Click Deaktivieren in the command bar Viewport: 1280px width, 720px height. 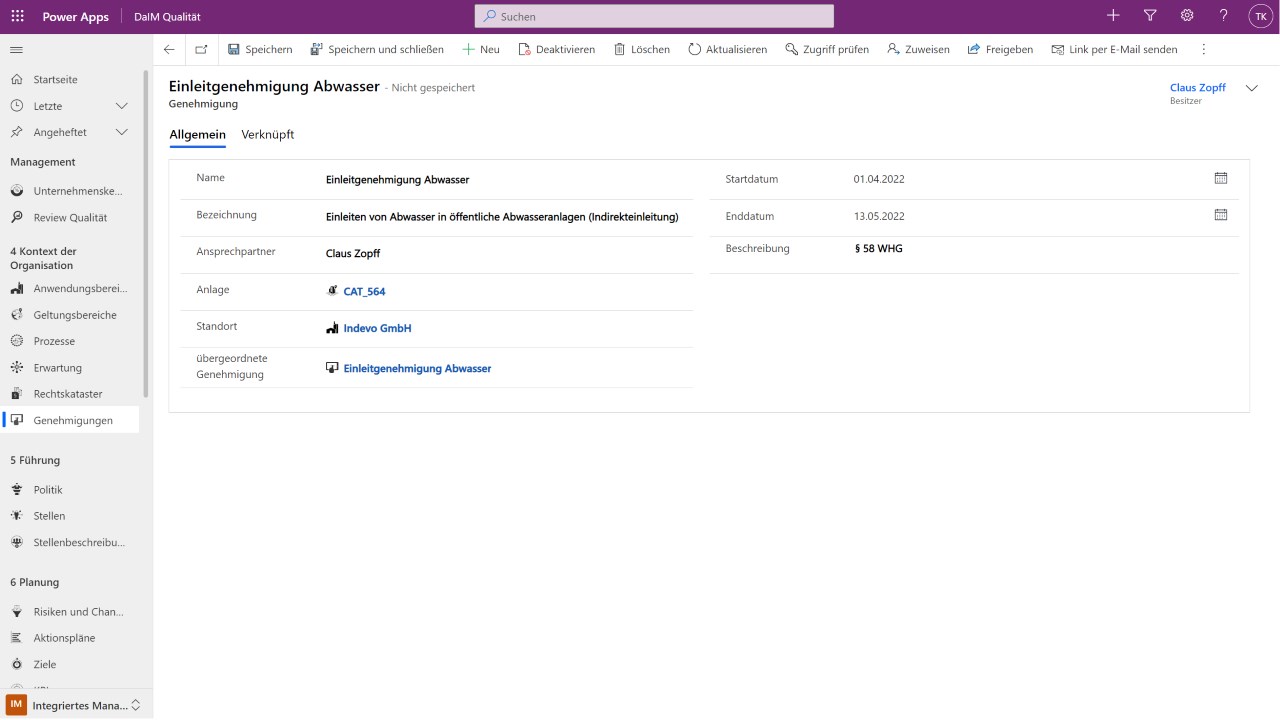[x=556, y=49]
